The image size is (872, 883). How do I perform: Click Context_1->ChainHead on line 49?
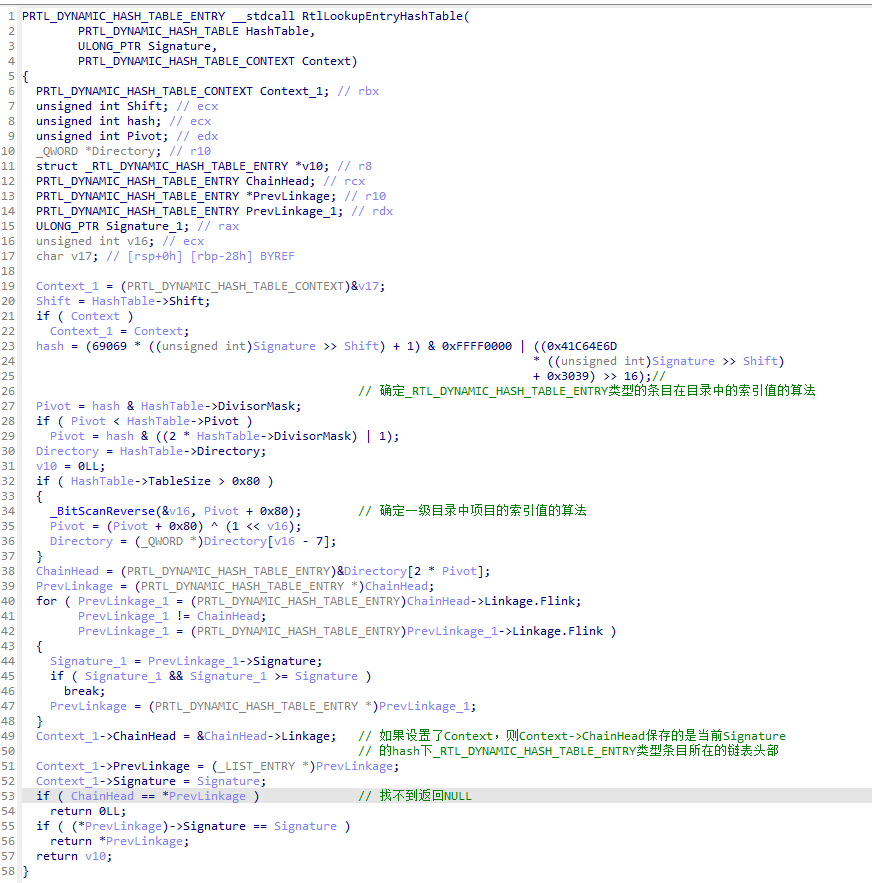coord(105,736)
